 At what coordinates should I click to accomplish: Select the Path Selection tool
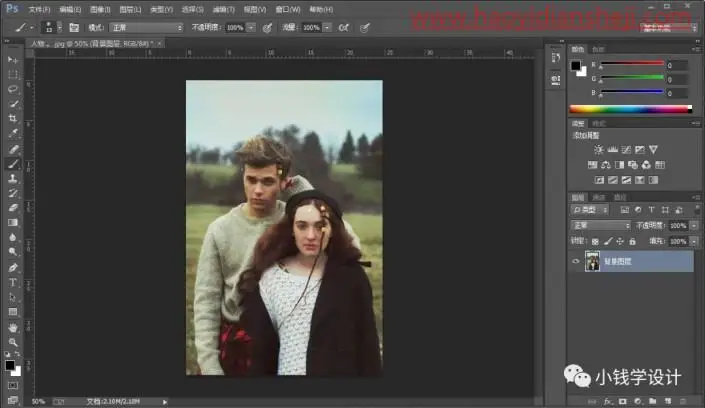[x=13, y=297]
